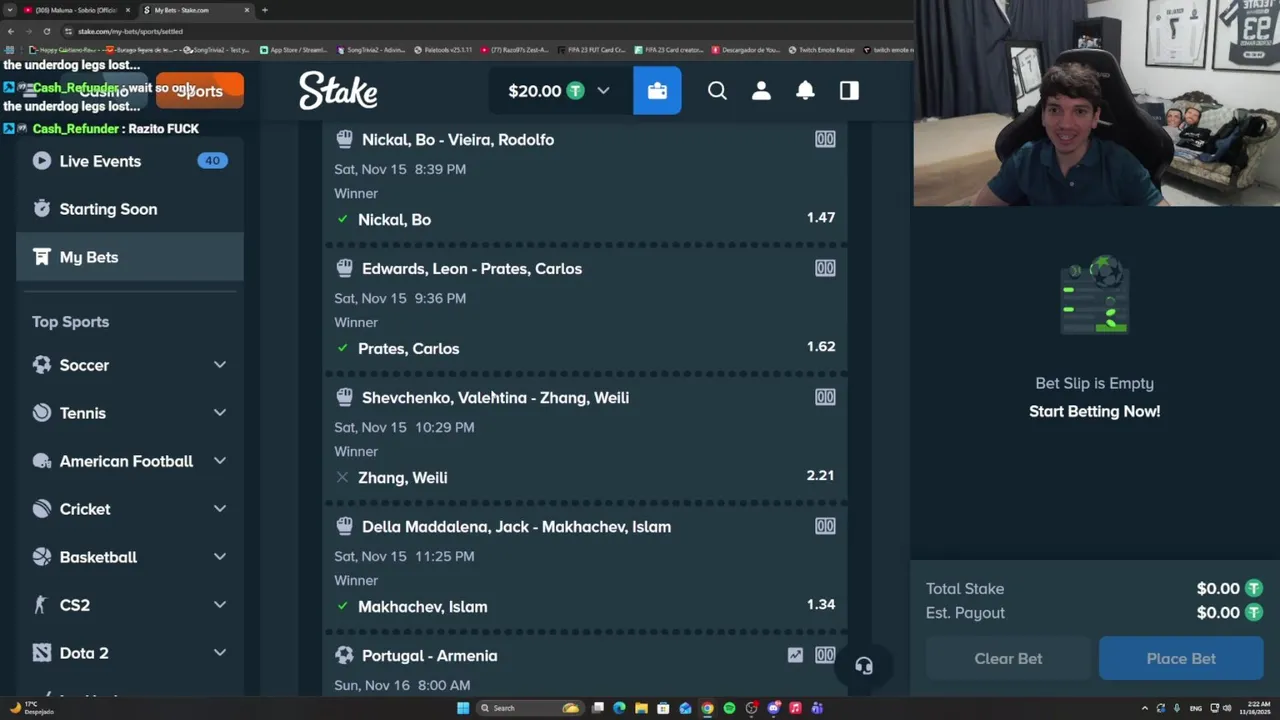Open Starting Soon in the sidebar

(x=130, y=209)
